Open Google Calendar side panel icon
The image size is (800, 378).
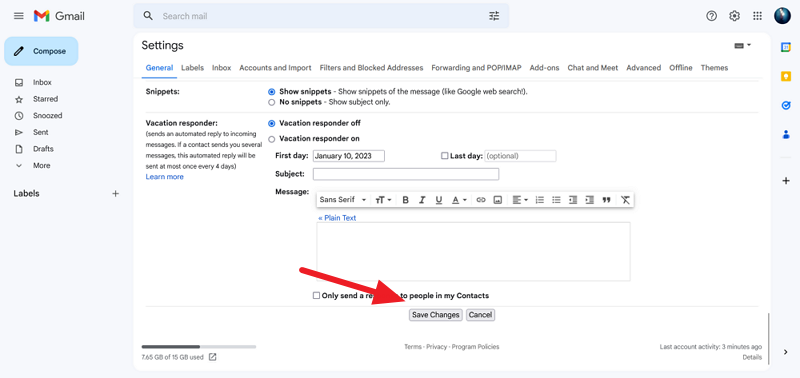point(786,47)
